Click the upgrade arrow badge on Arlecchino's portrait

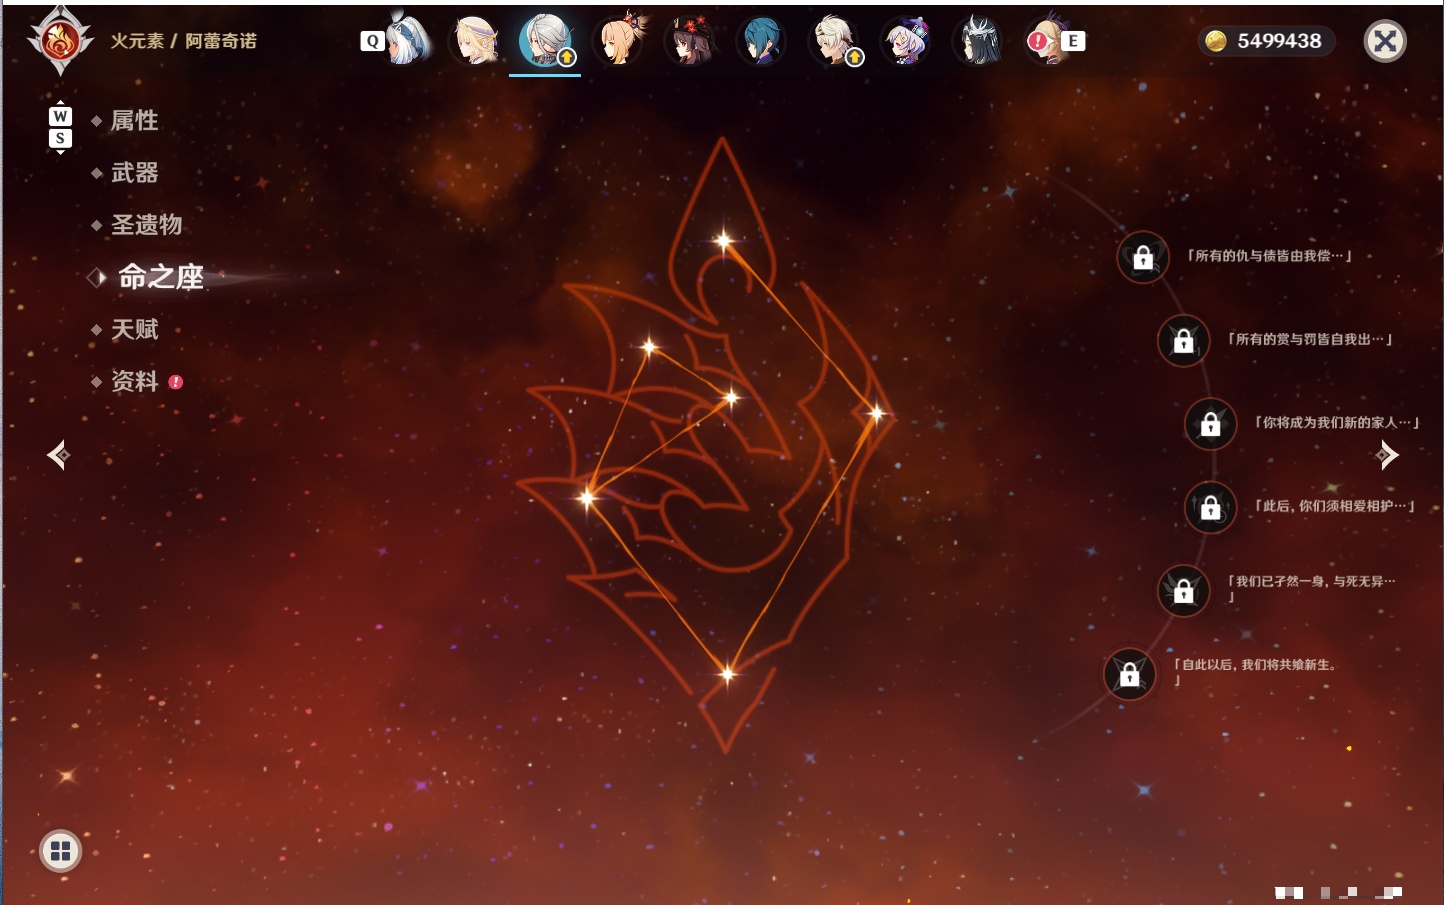coord(567,58)
